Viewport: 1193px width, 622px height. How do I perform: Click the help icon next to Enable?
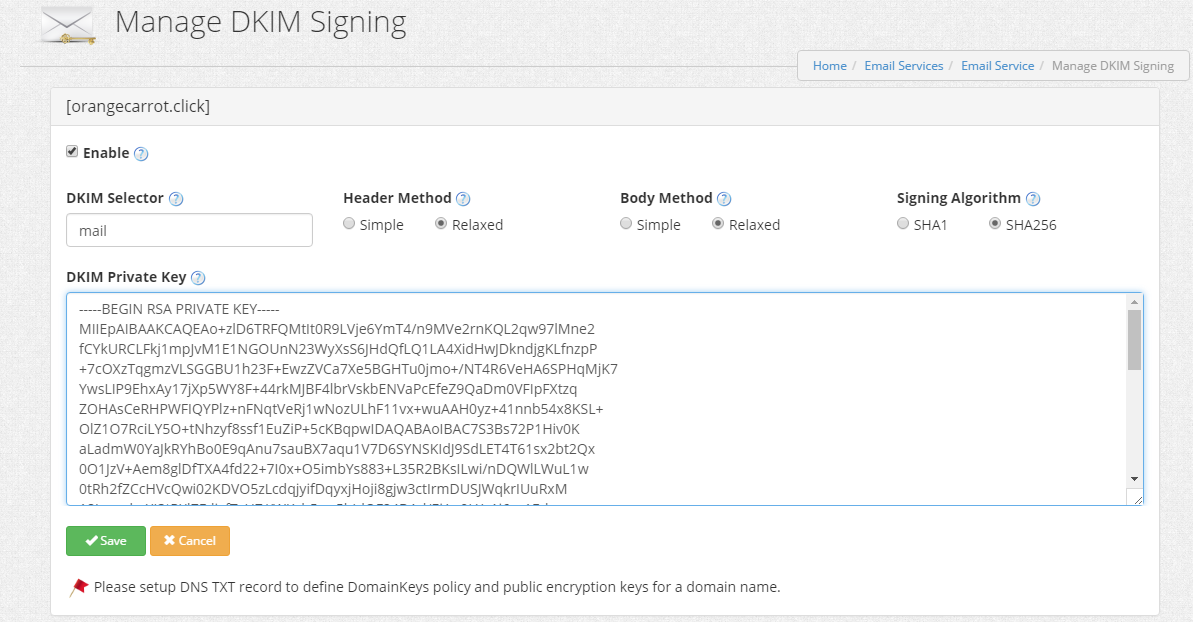click(141, 154)
